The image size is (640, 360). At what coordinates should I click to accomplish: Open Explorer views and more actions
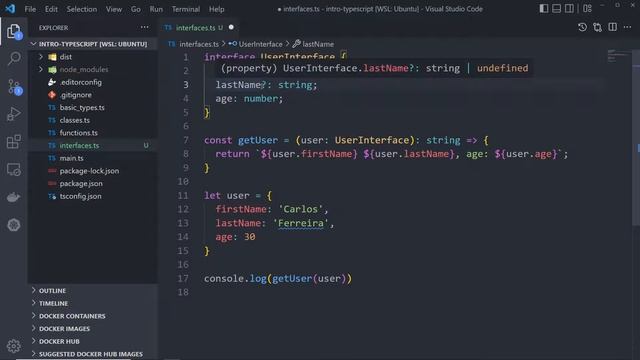(144, 27)
